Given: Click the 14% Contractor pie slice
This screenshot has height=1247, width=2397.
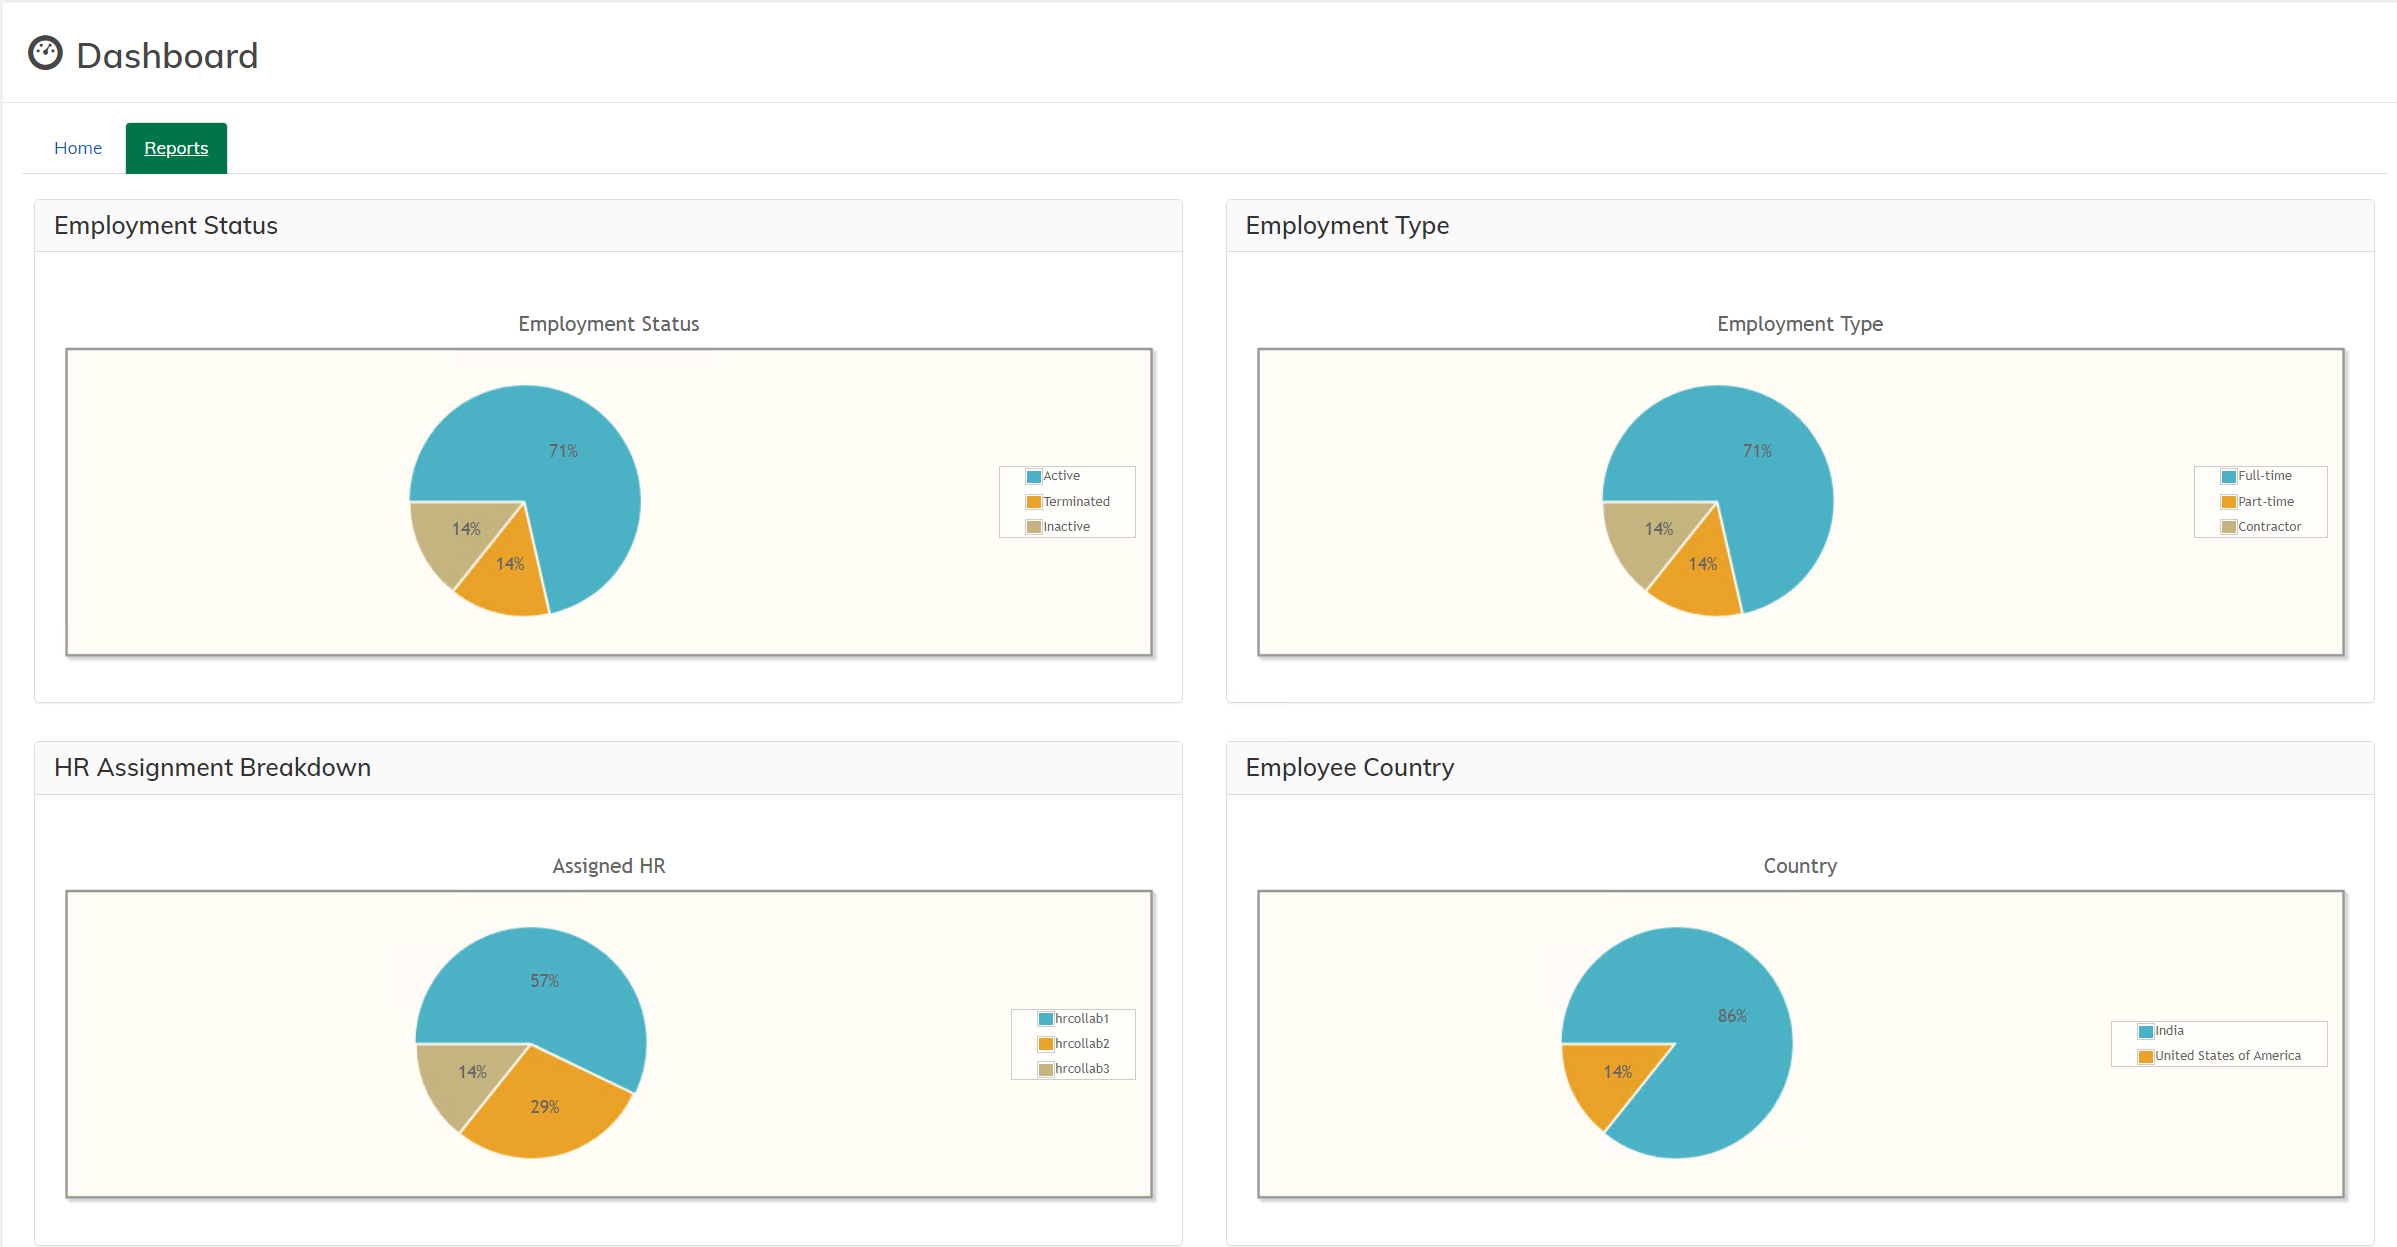Looking at the screenshot, I should point(1657,528).
